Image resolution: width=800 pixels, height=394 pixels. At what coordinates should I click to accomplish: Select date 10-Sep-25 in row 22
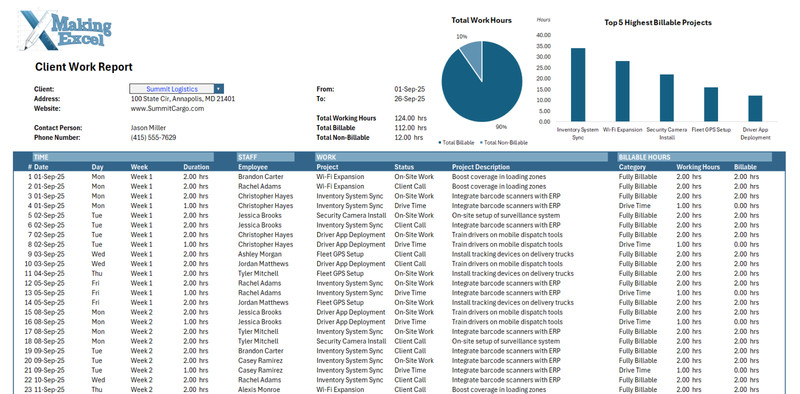(49, 380)
